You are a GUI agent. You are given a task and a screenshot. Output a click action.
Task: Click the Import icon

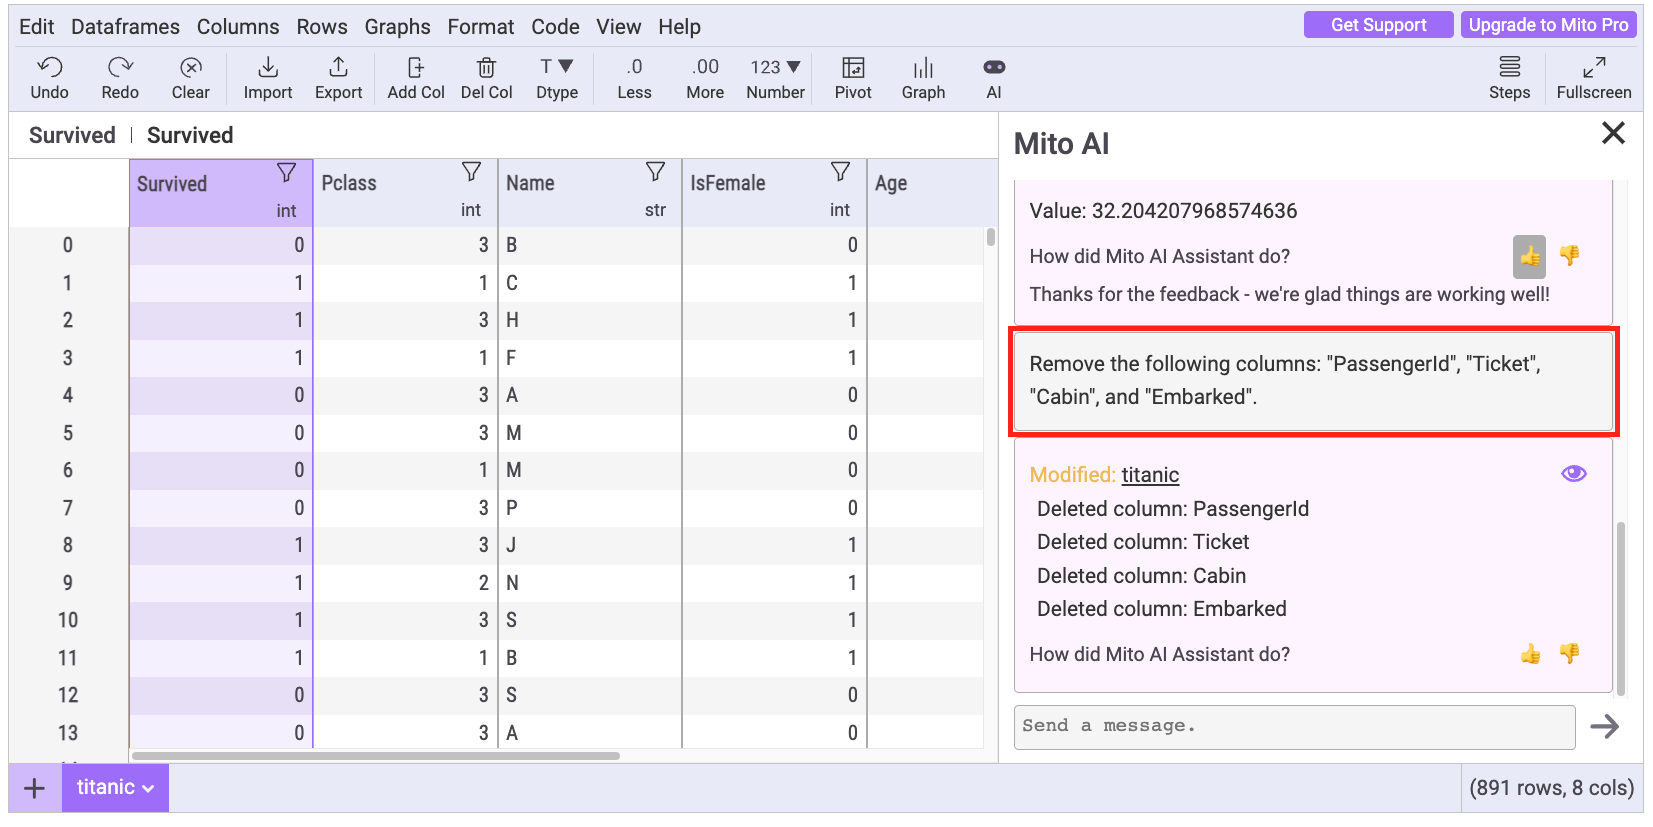(x=267, y=68)
